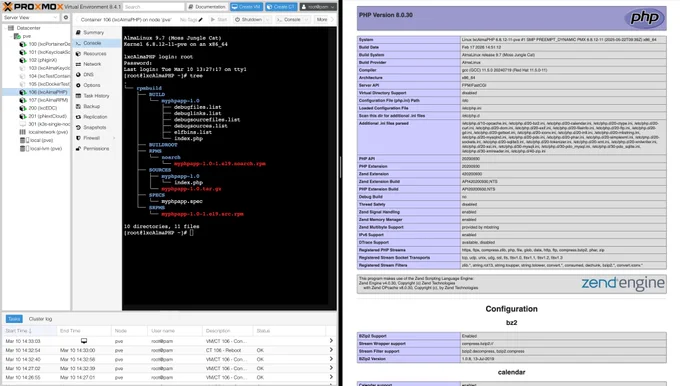Click the Proxmox logo

pyautogui.click(x=33, y=7)
